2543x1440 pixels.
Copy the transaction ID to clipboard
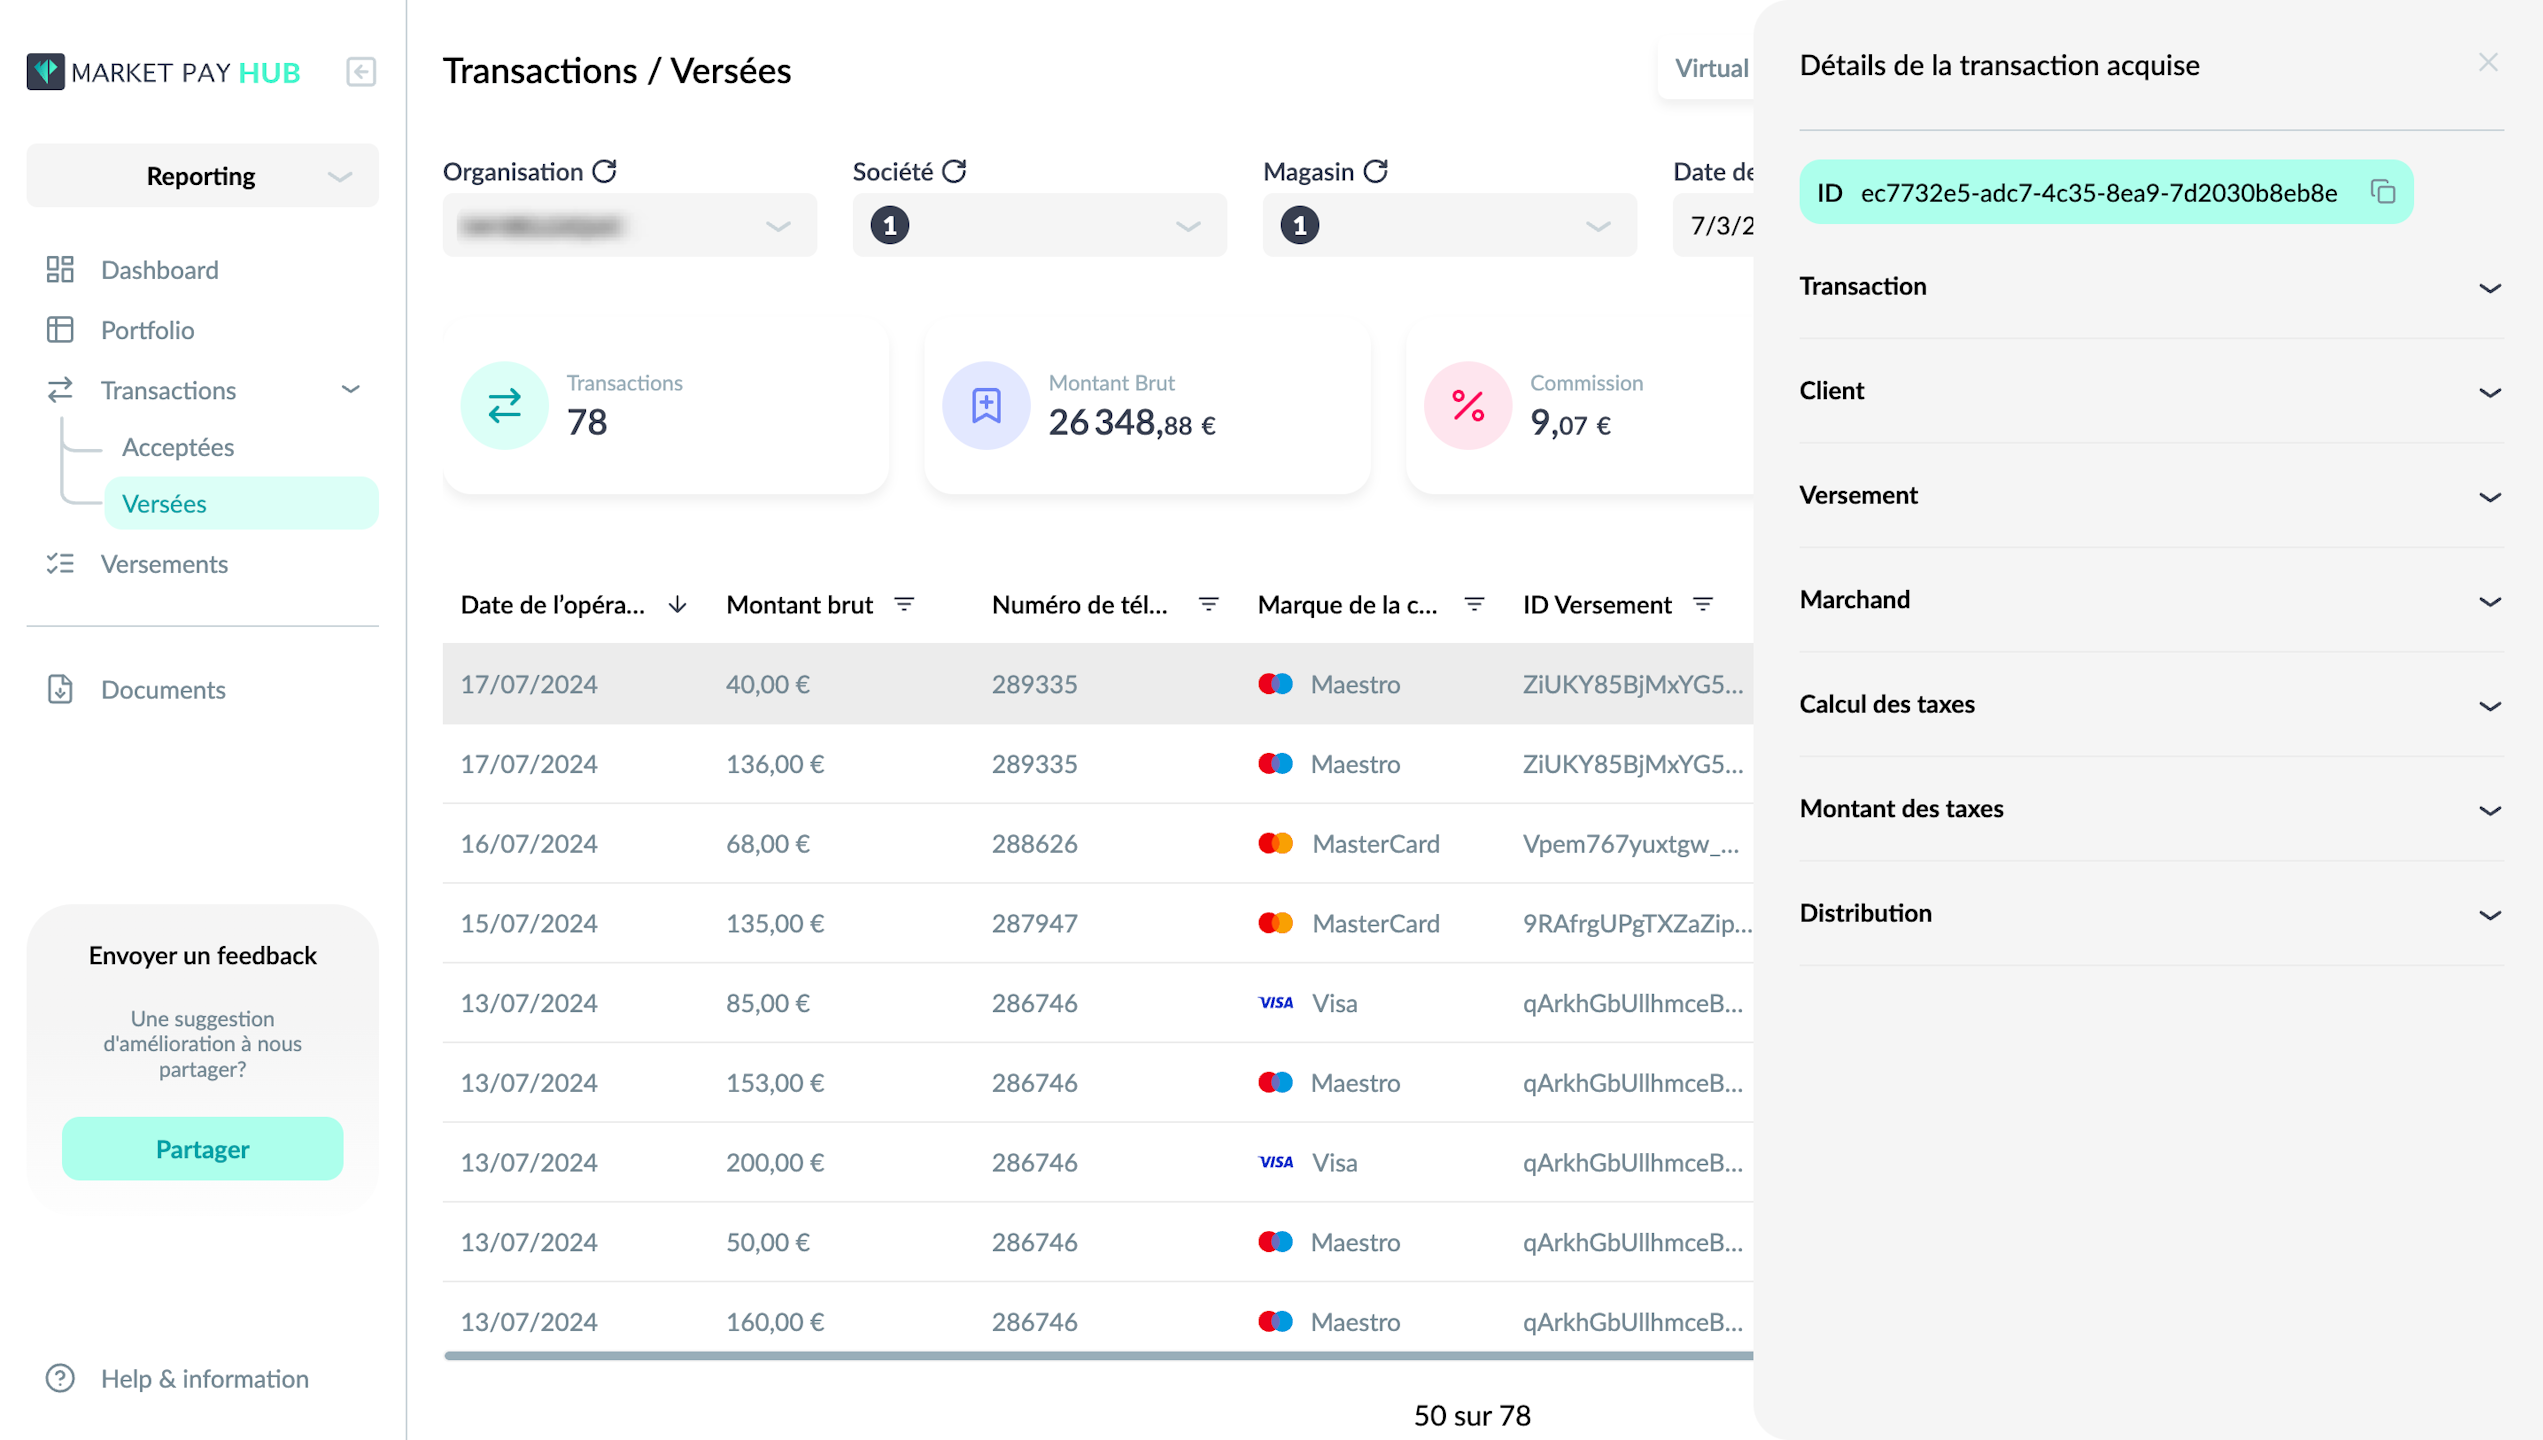2382,192
